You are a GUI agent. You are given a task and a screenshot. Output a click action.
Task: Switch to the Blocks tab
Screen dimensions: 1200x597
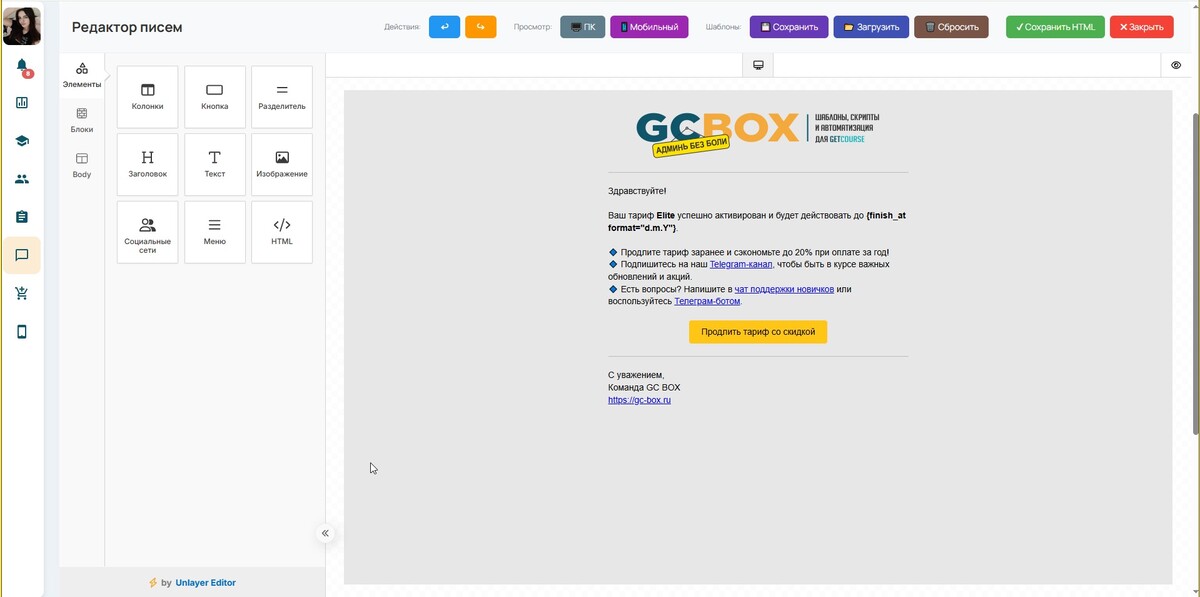(x=82, y=120)
